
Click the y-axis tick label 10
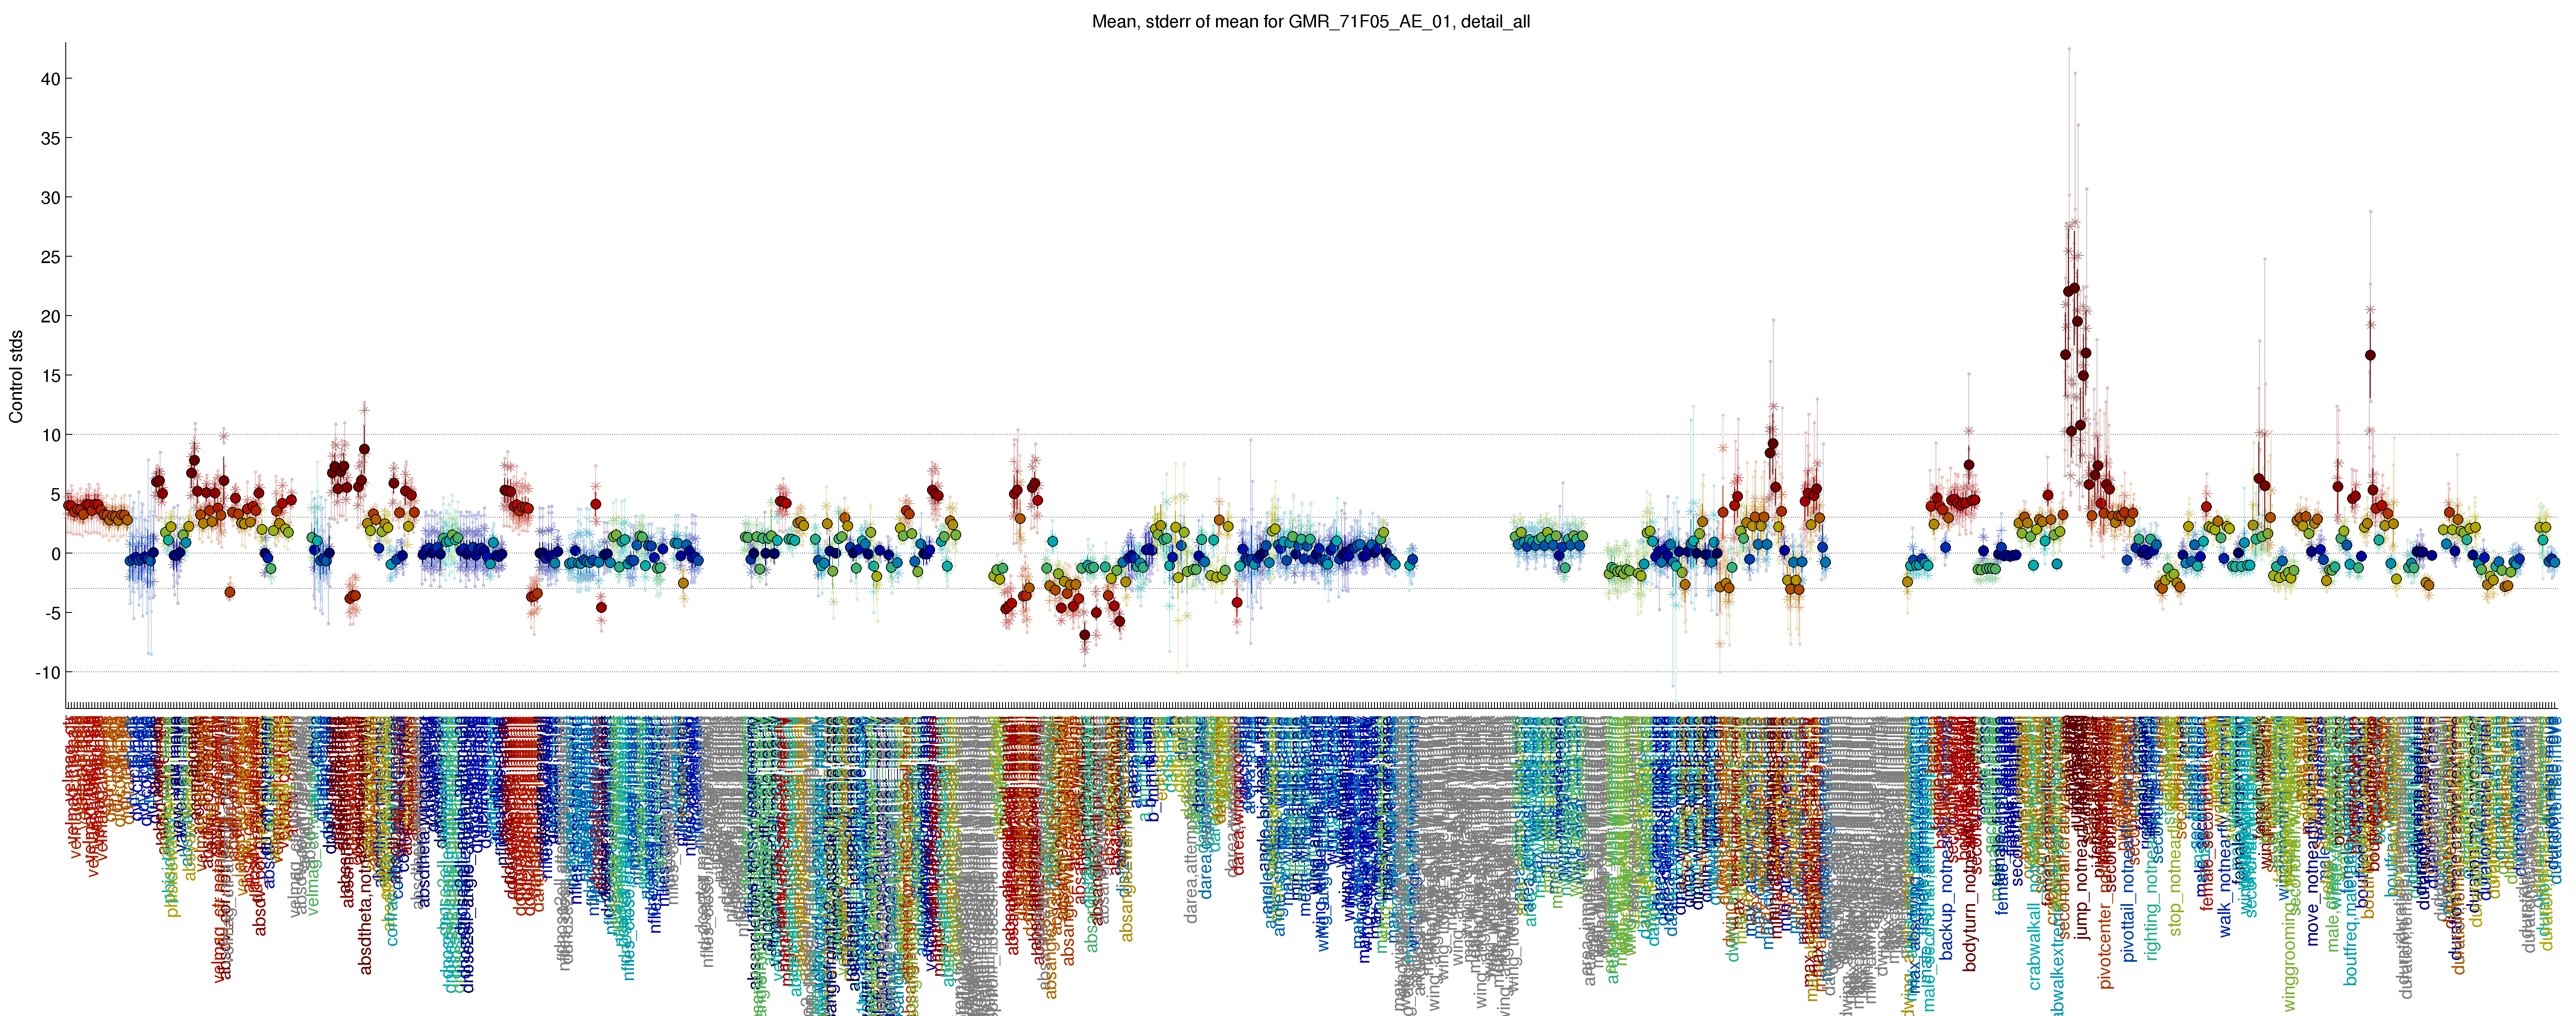tap(49, 435)
